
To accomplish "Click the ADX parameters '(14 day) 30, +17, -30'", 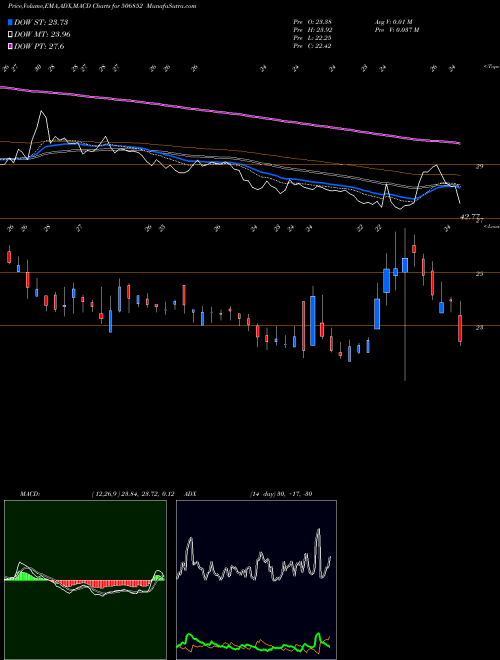I will (281, 494).
